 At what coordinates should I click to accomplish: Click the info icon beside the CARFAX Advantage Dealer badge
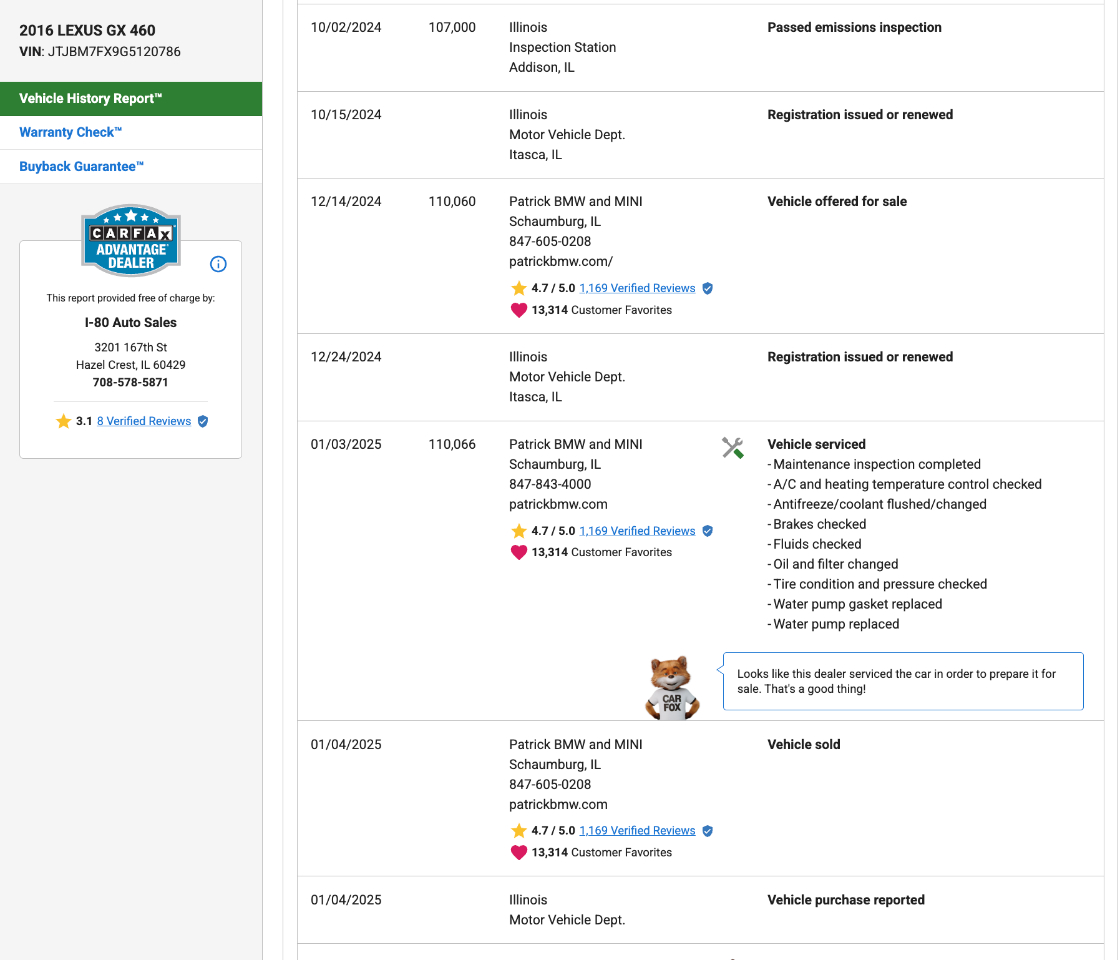218,264
